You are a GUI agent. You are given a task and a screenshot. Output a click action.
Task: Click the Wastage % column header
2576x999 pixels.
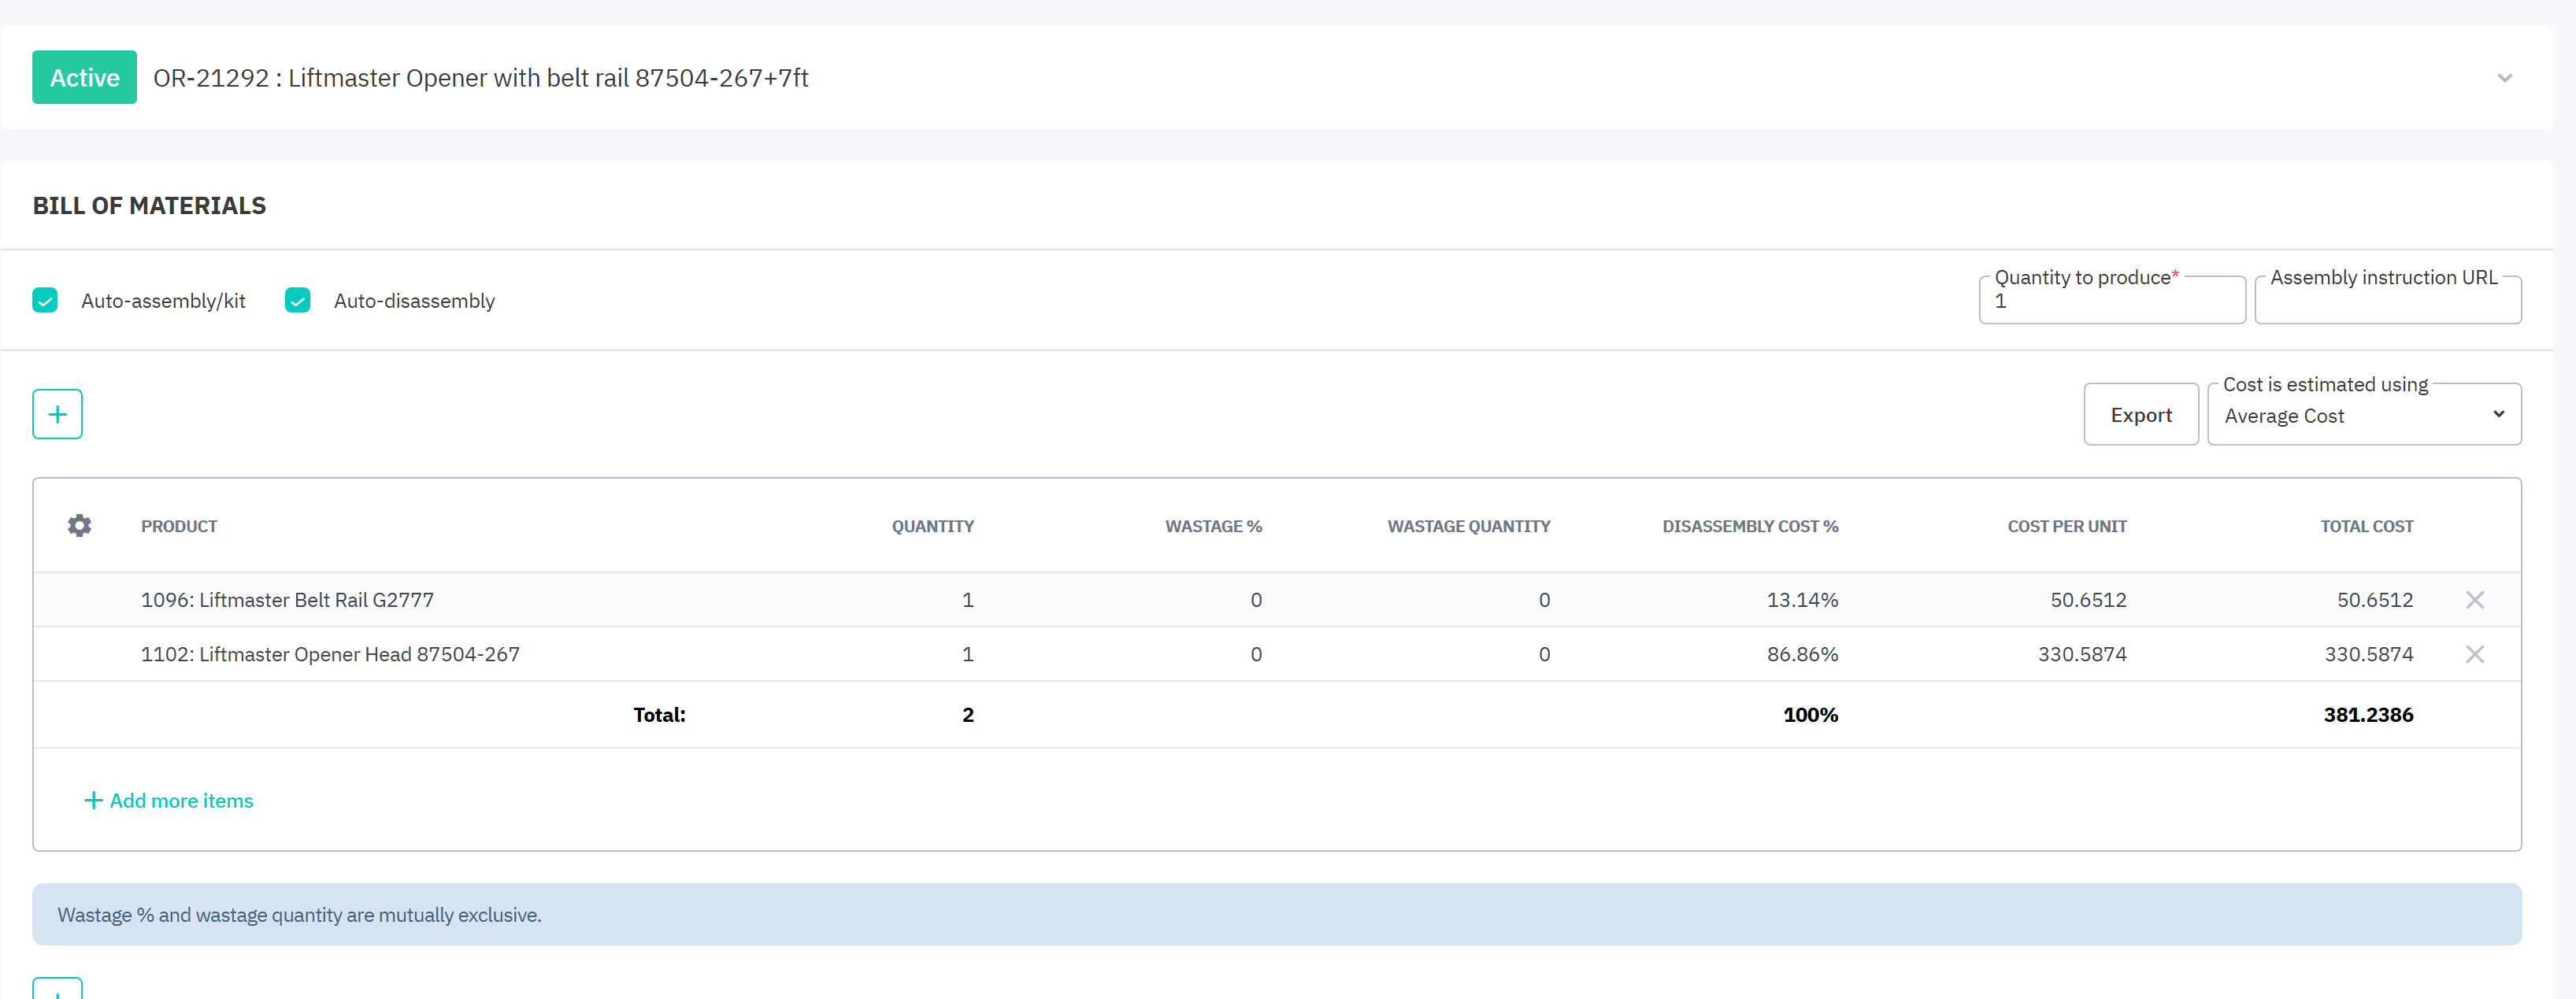tap(1213, 526)
